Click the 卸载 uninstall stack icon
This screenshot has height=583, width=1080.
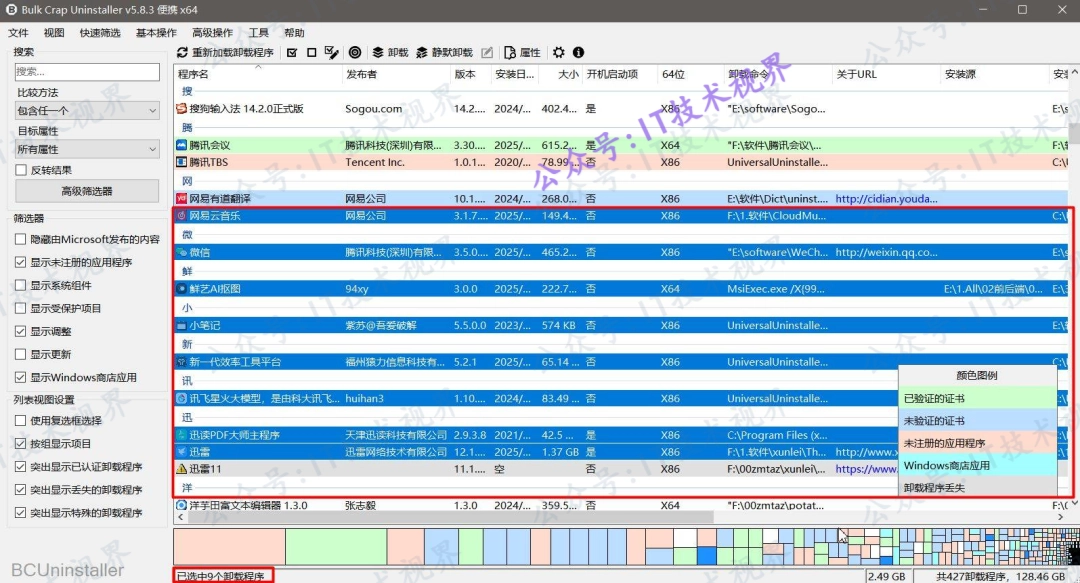378,52
